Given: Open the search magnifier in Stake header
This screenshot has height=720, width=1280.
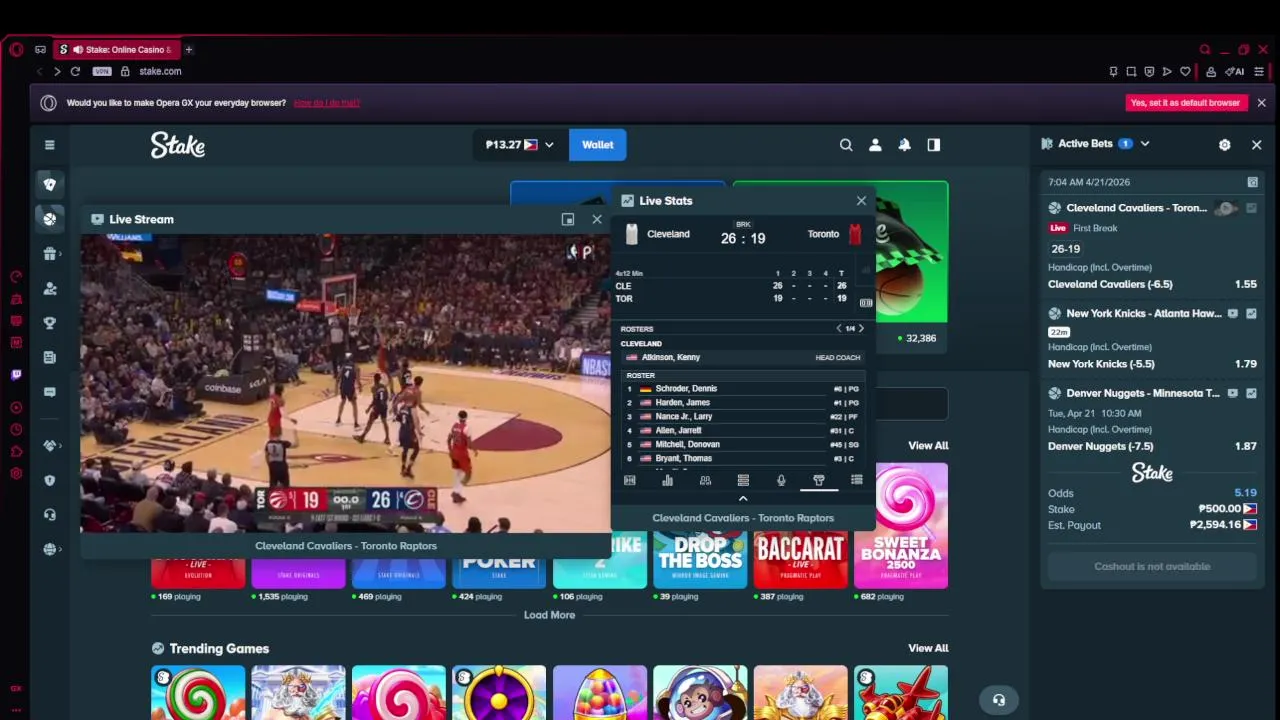Looking at the screenshot, I should [x=846, y=145].
